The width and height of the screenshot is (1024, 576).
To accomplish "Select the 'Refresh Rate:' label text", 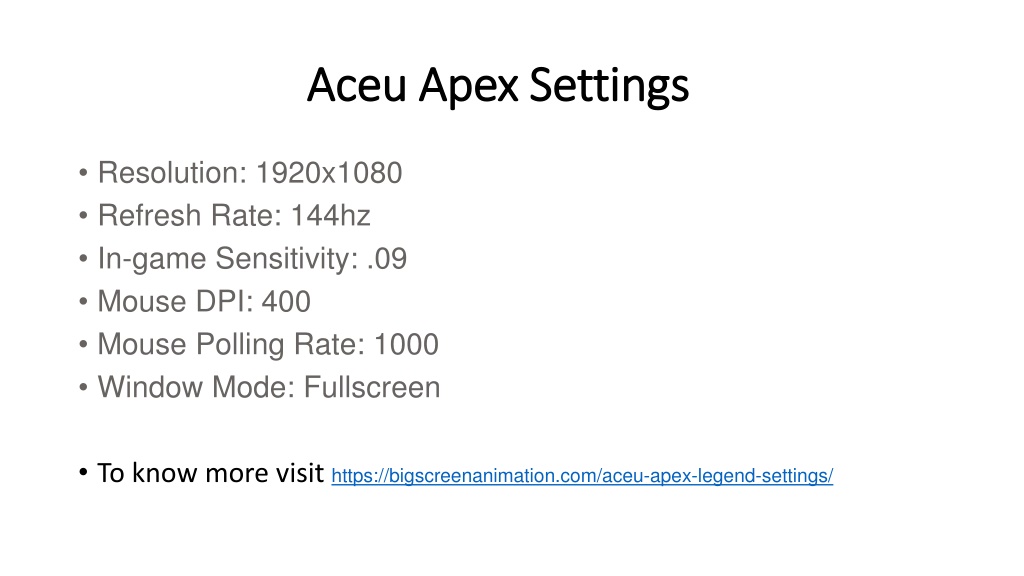I will click(x=189, y=216).
